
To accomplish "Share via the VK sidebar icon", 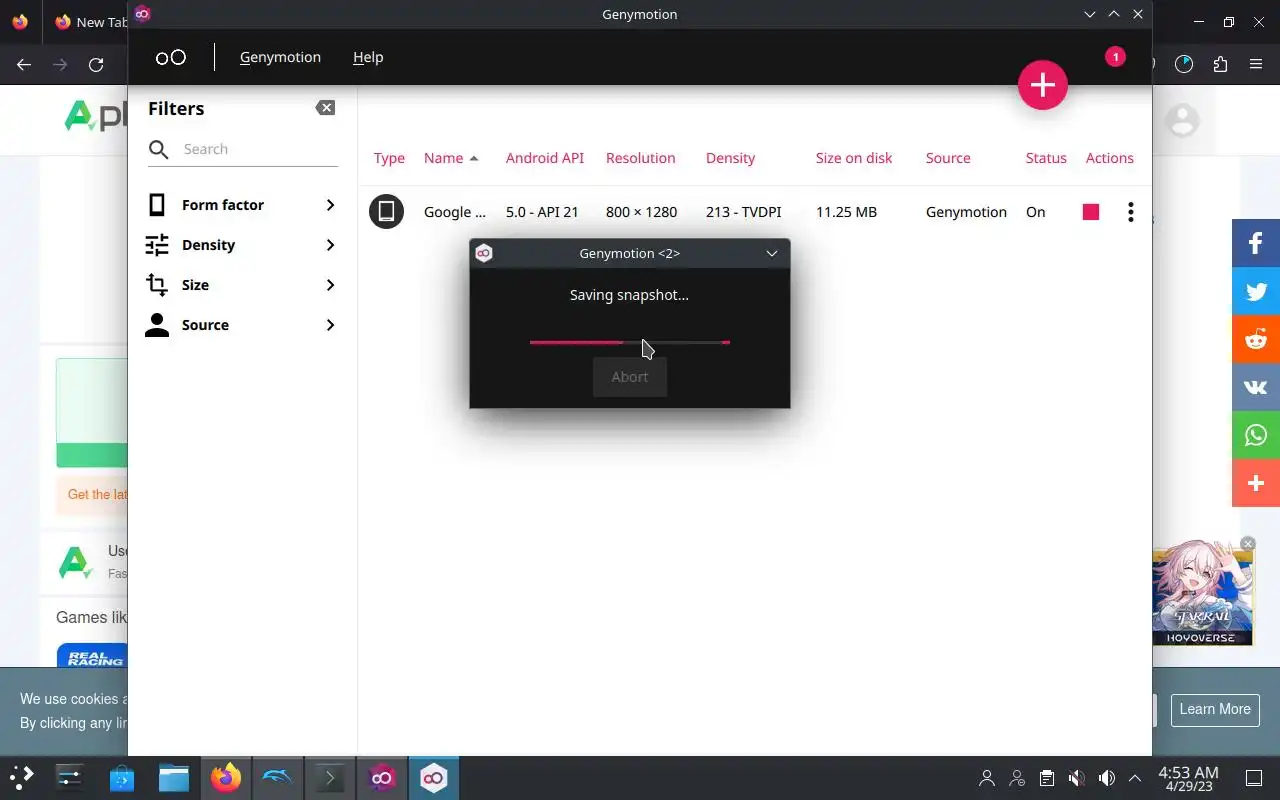I will pos(1256,387).
